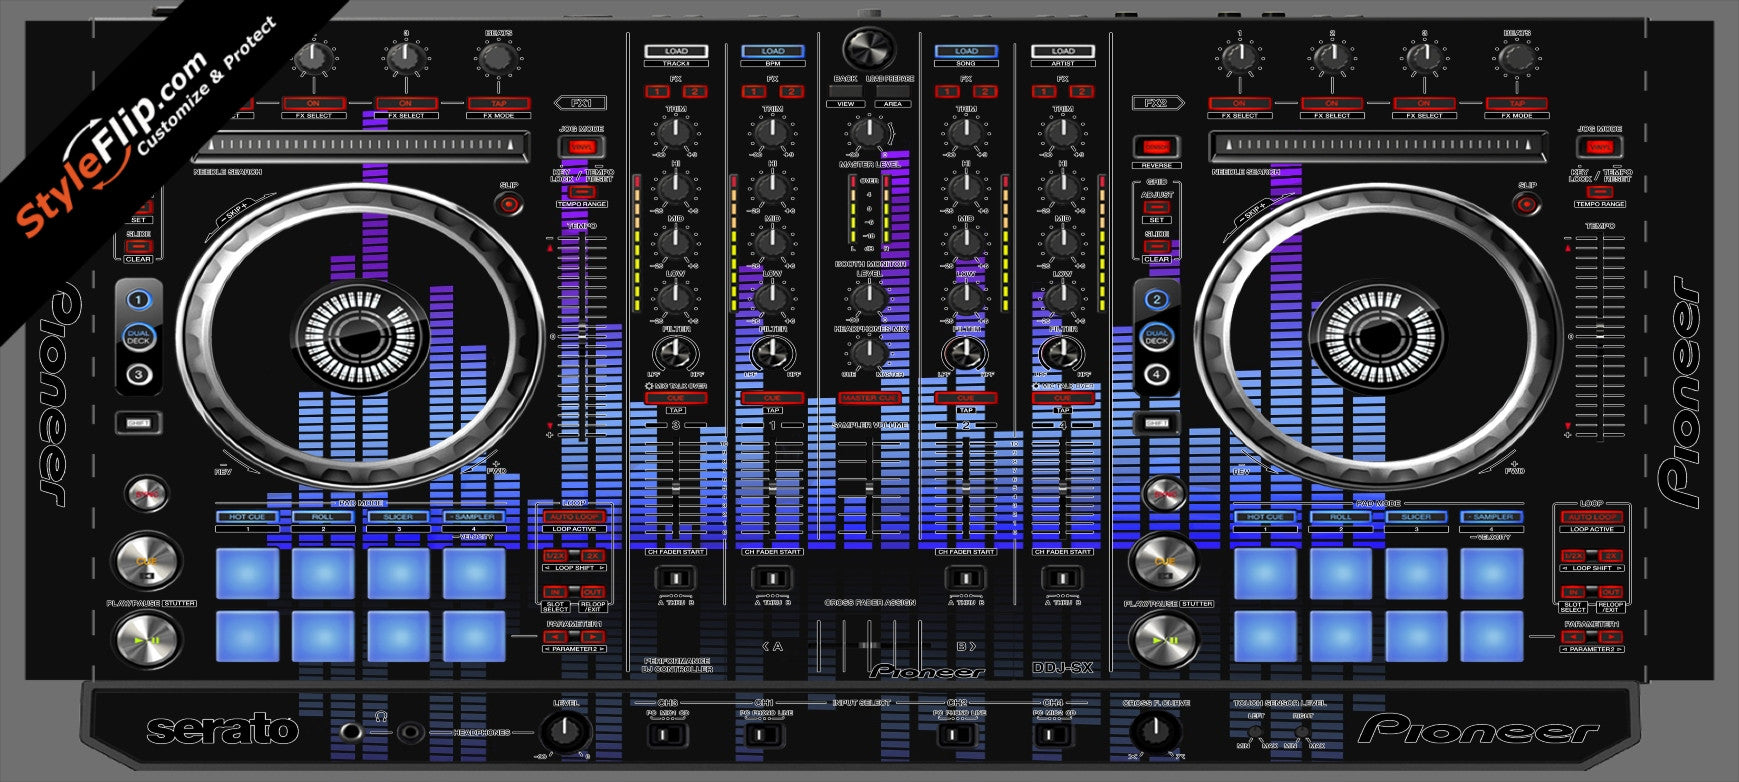This screenshot has width=1739, height=782.
Task: Click the right deck SLIP button
Action: point(1526,204)
